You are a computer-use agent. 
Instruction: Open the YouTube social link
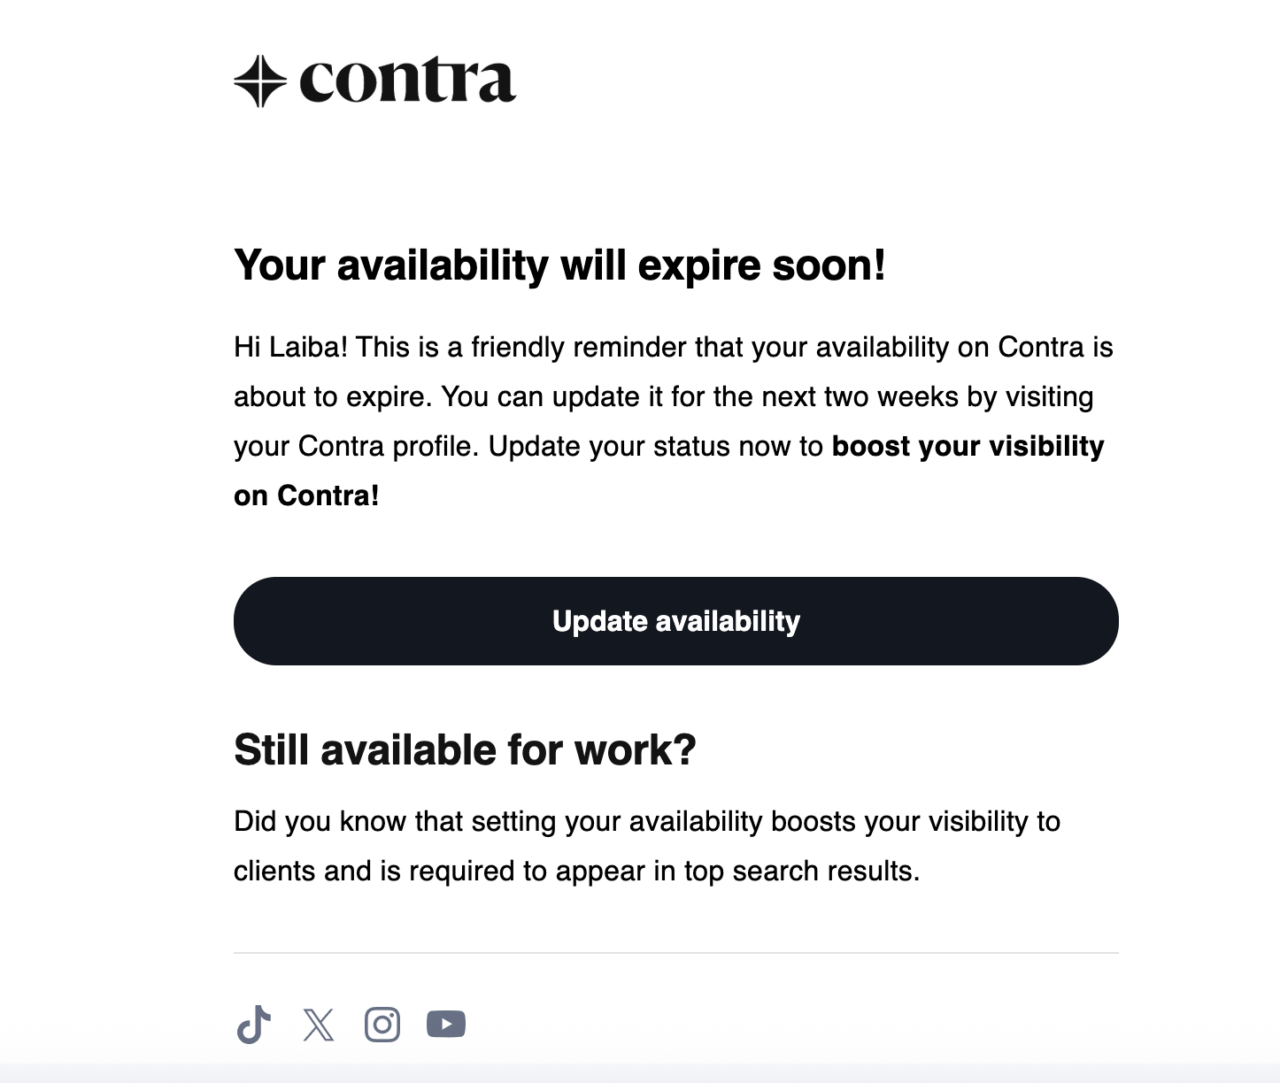click(446, 1025)
